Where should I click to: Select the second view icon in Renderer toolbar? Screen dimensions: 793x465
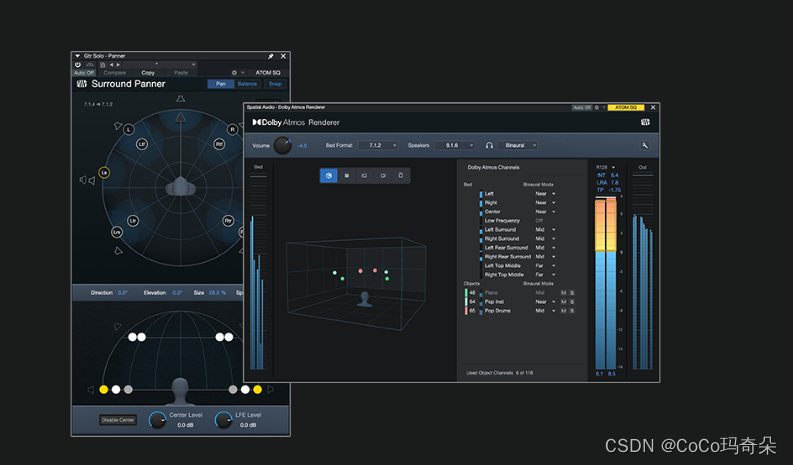pos(346,176)
